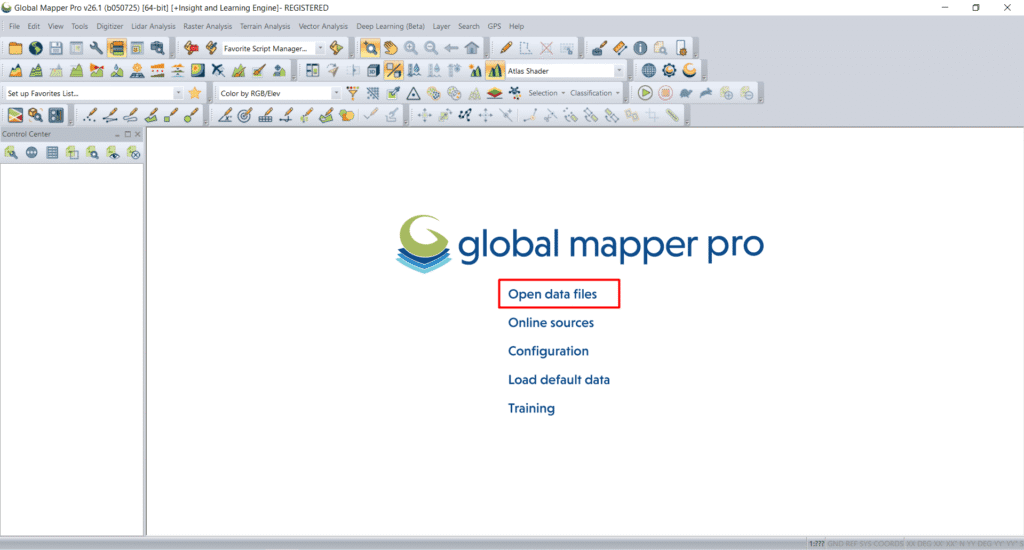Image resolution: width=1024 pixels, height=550 pixels.
Task: Click the Generate contours terrain icon
Action: pos(35,71)
